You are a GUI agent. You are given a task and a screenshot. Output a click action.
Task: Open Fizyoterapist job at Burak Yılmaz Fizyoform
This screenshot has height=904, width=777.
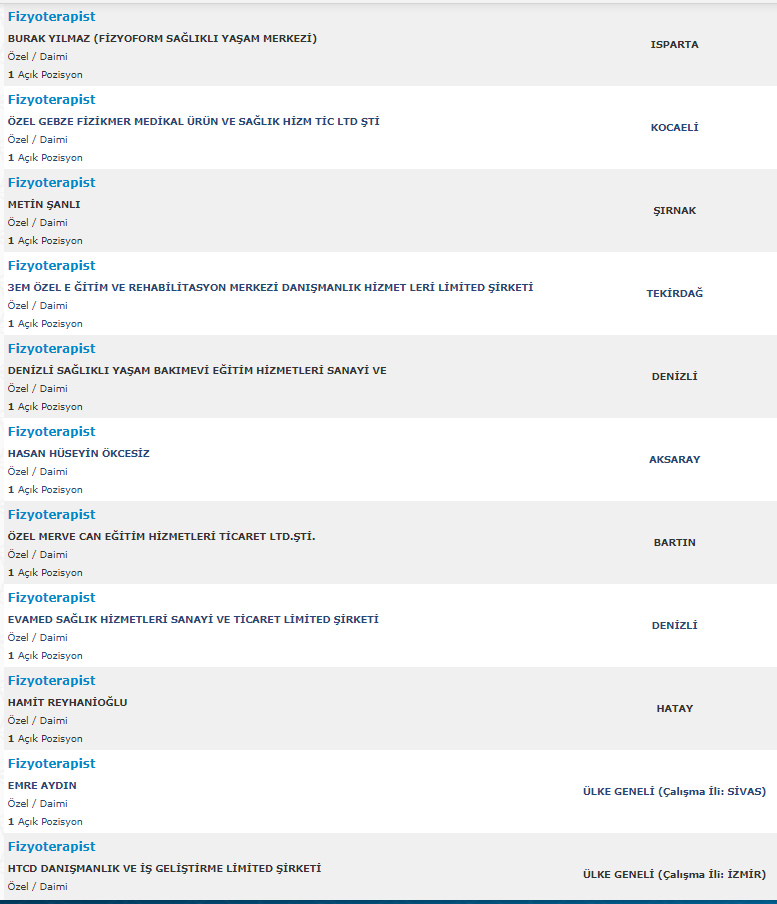[x=51, y=17]
